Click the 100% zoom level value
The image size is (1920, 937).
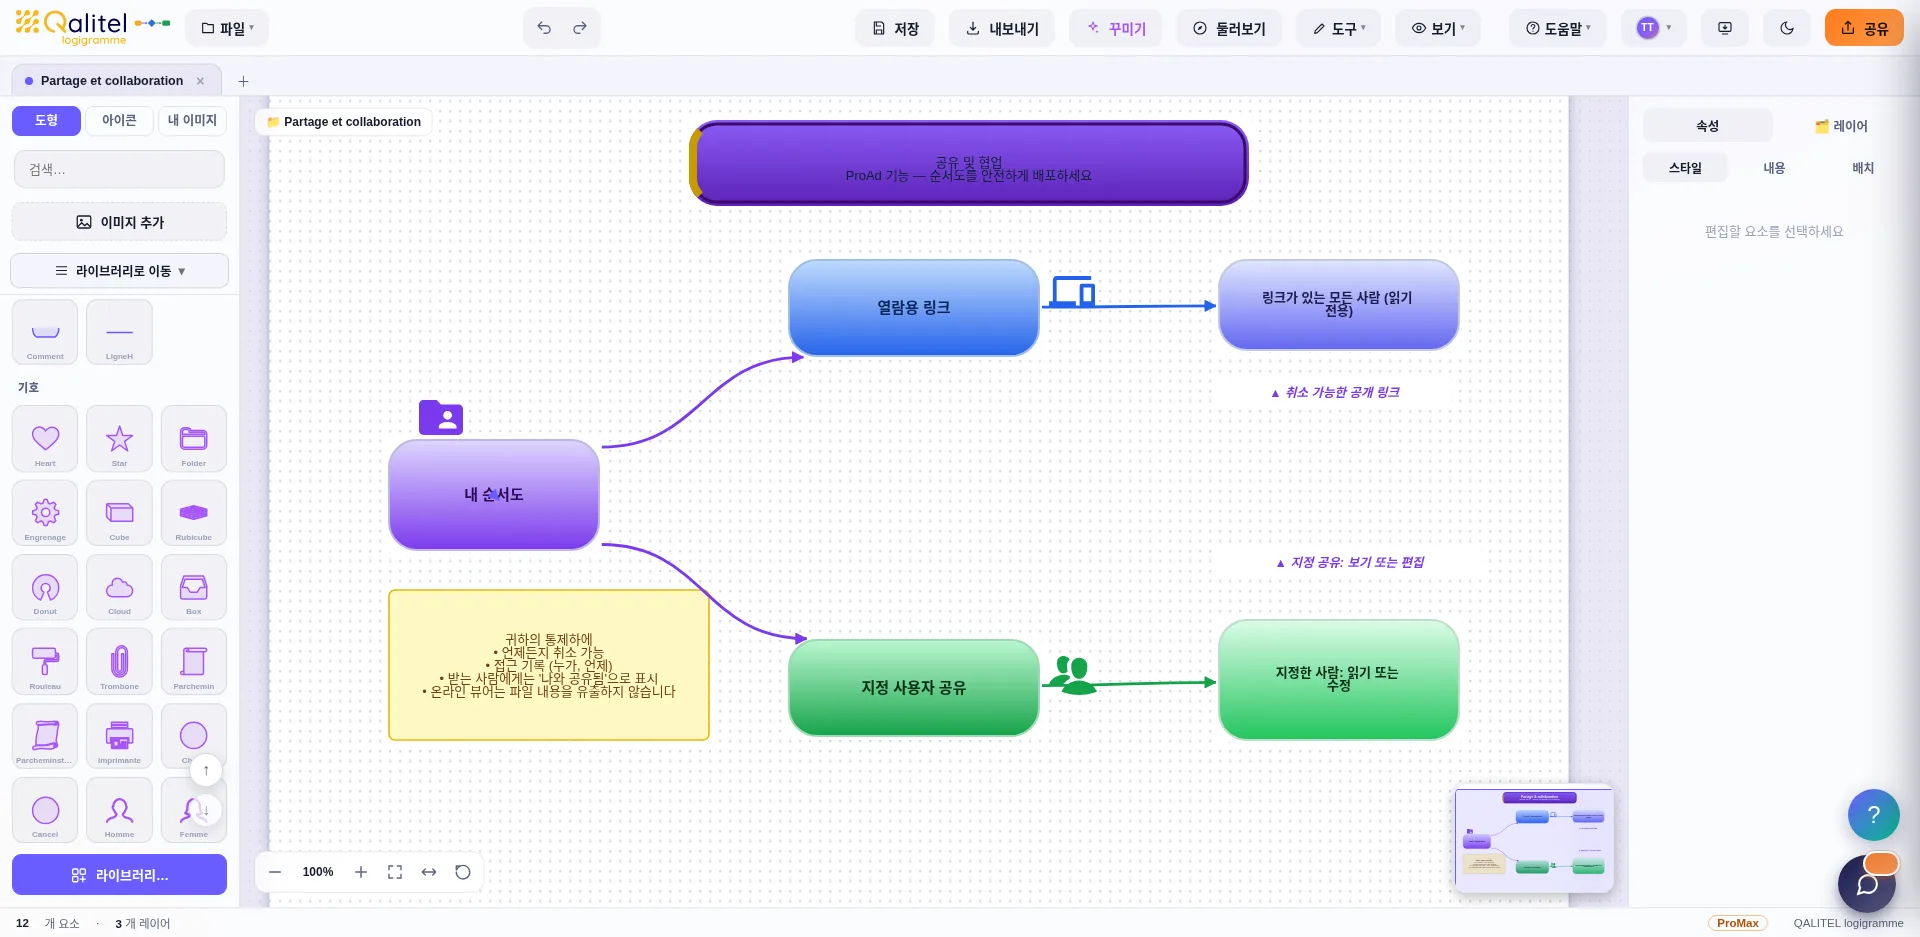point(318,872)
